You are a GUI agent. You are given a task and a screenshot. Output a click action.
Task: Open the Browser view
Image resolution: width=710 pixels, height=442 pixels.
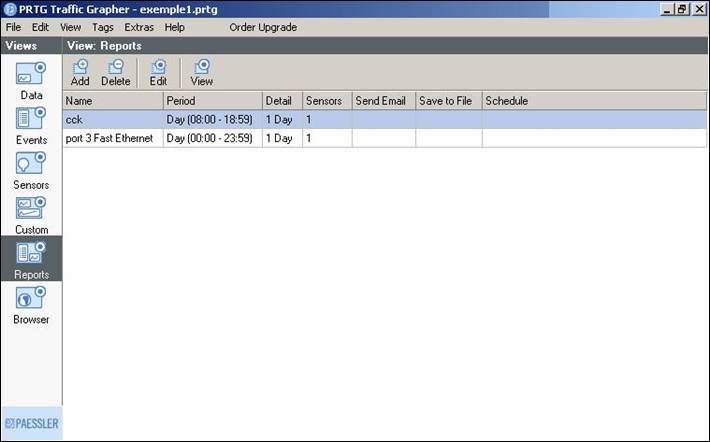click(31, 304)
